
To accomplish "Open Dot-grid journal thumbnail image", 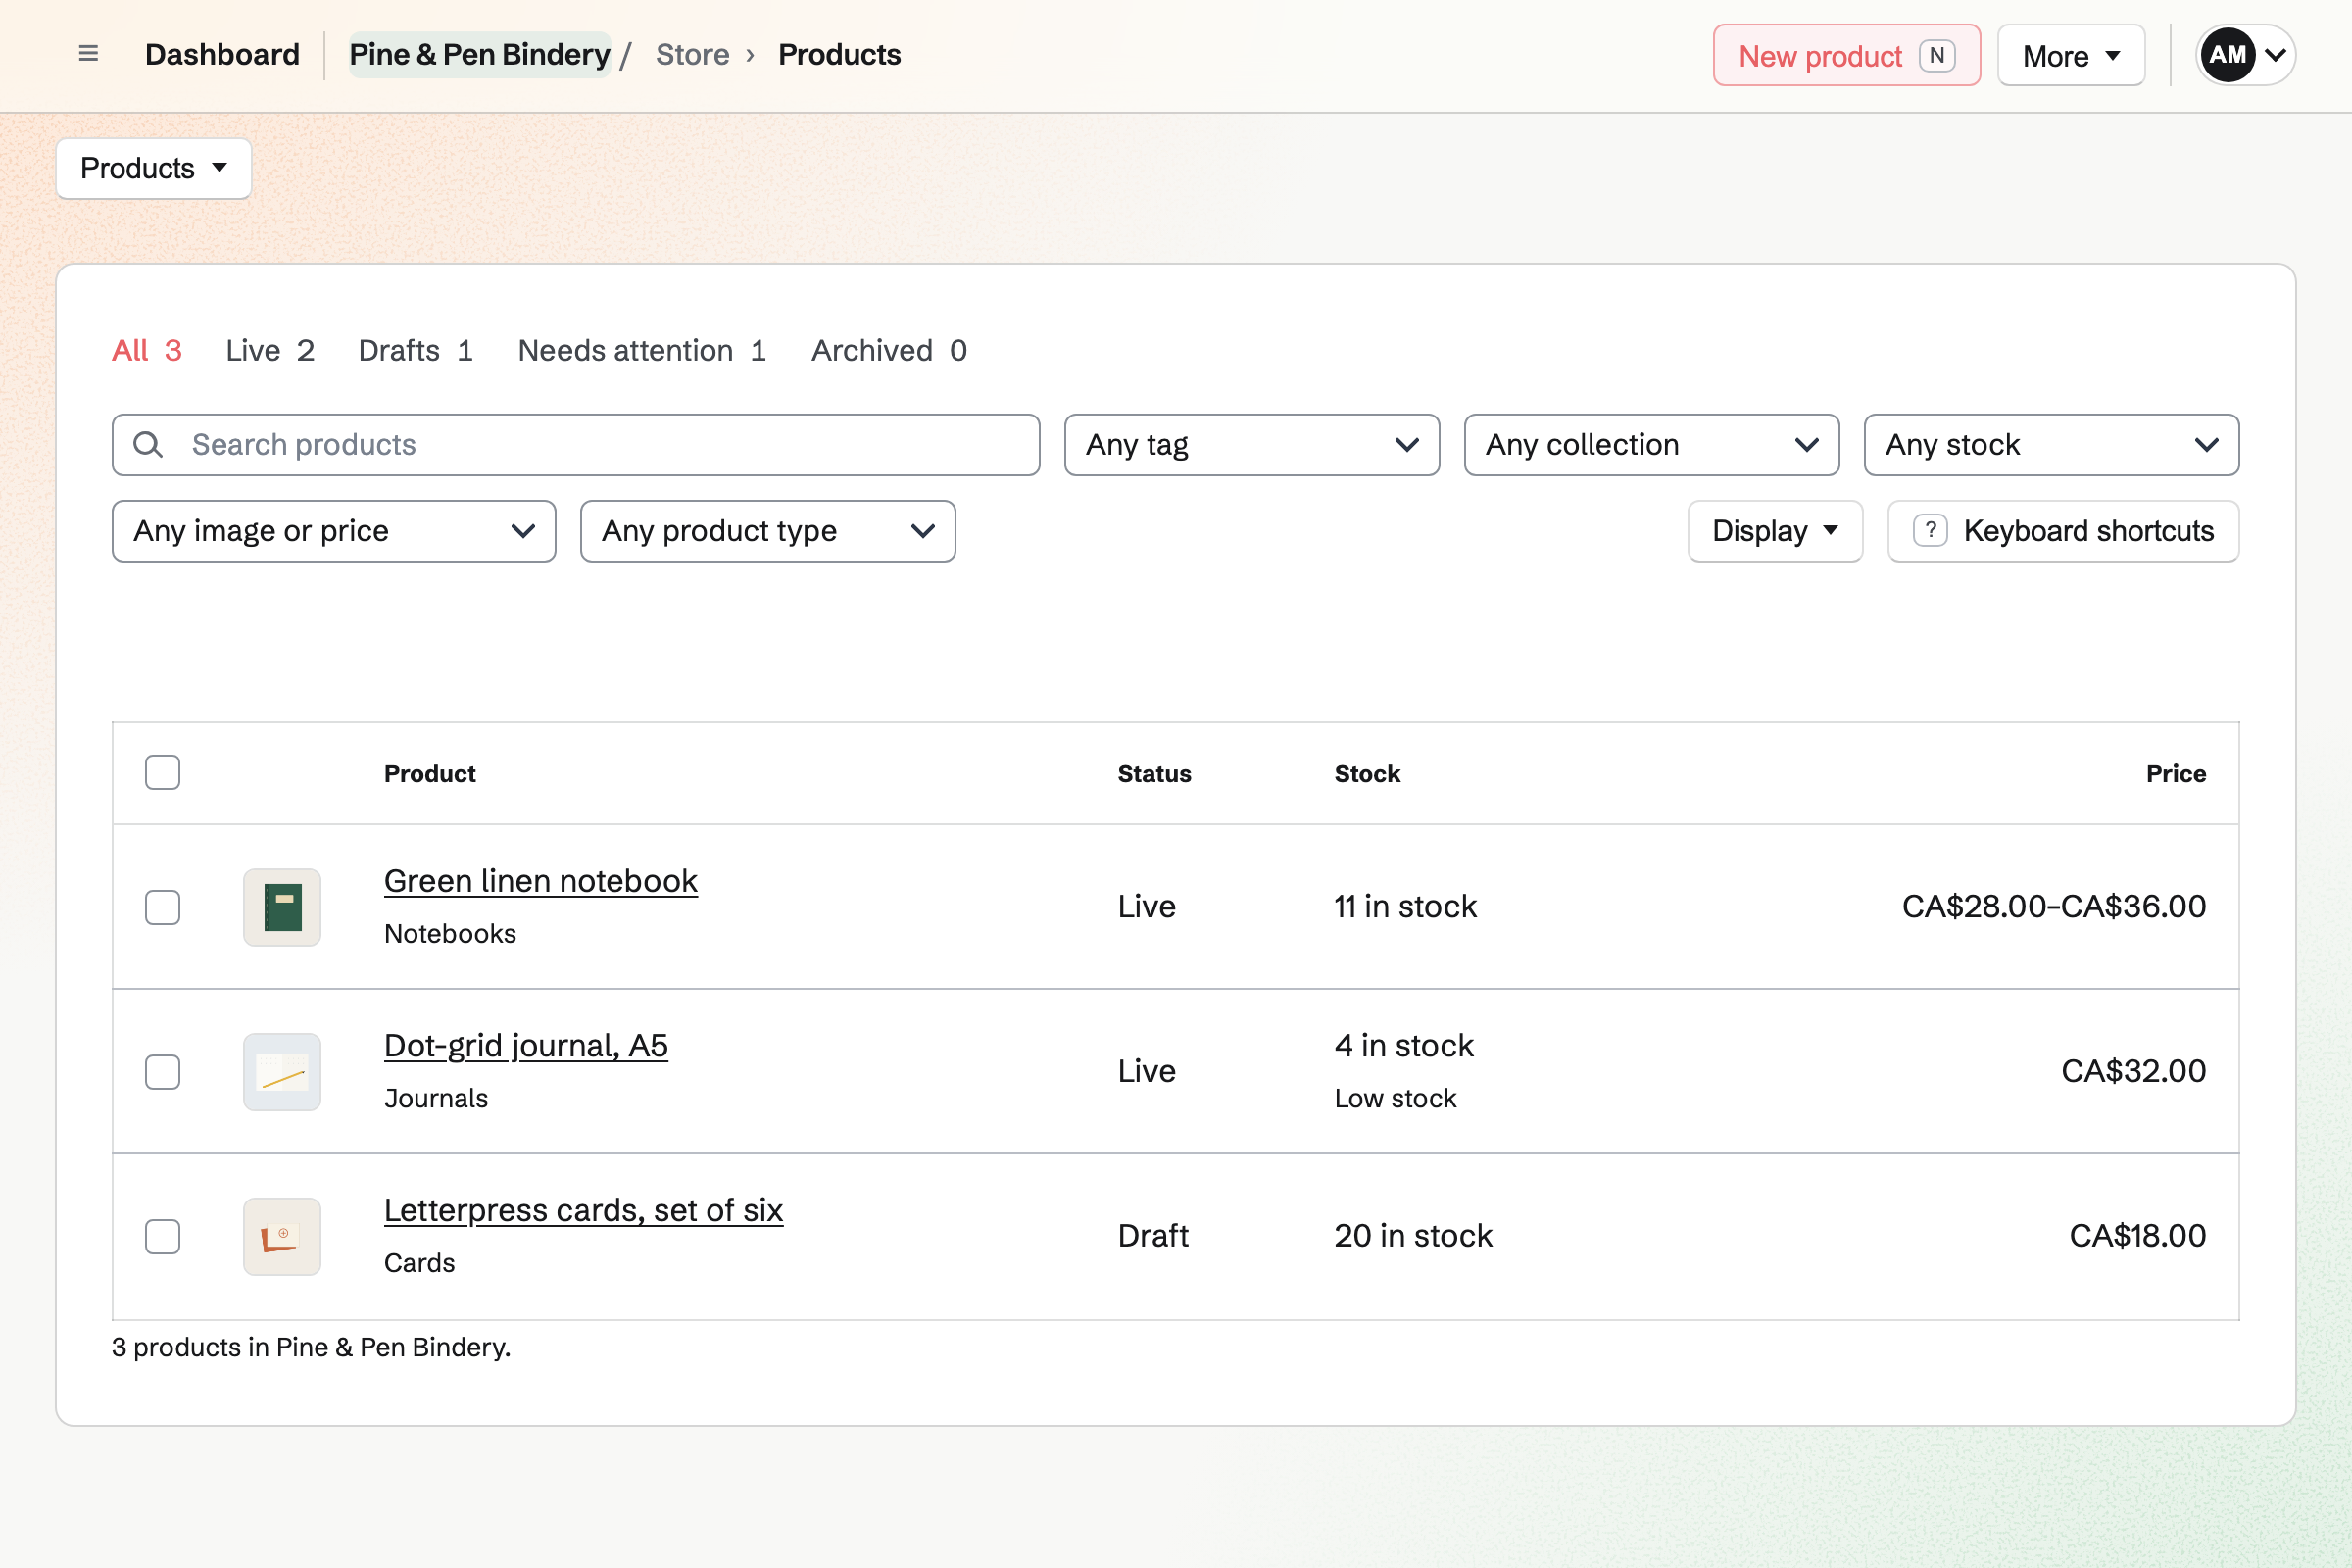I will tap(282, 1072).
